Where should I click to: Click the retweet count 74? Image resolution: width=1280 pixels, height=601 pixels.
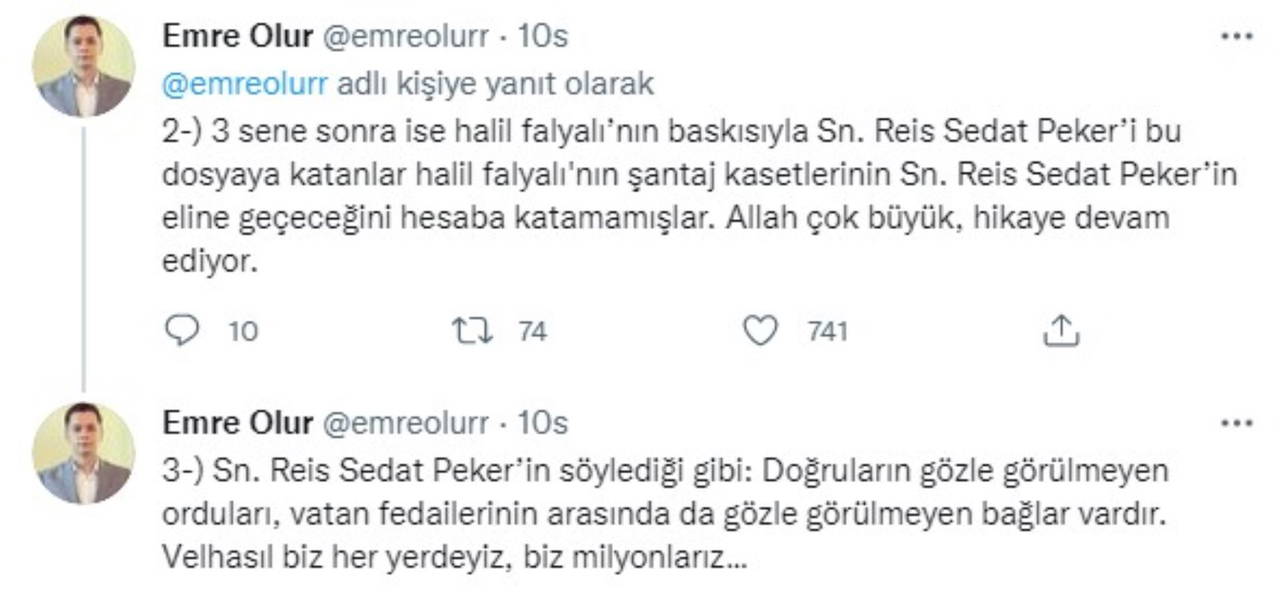(533, 331)
